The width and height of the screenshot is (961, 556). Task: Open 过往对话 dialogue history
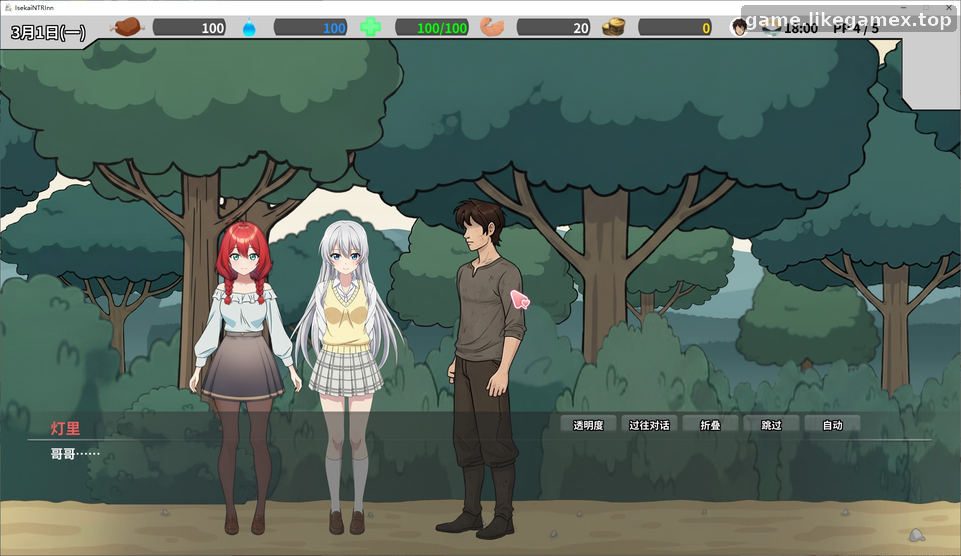[649, 425]
